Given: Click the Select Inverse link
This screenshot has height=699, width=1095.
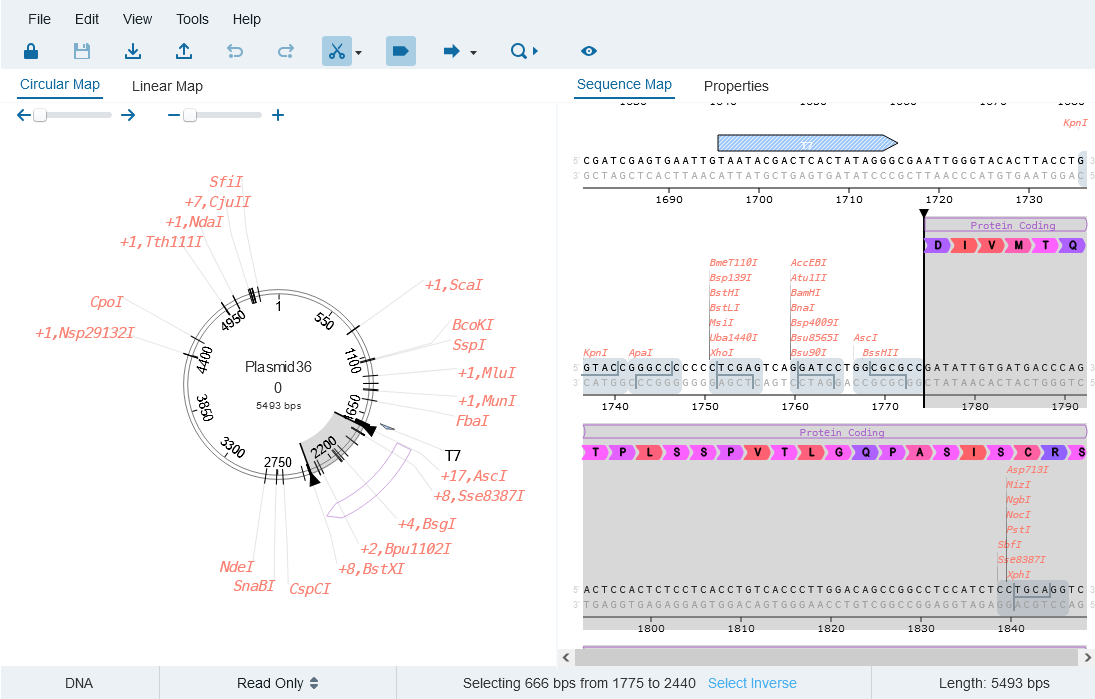Looking at the screenshot, I should tap(752, 682).
